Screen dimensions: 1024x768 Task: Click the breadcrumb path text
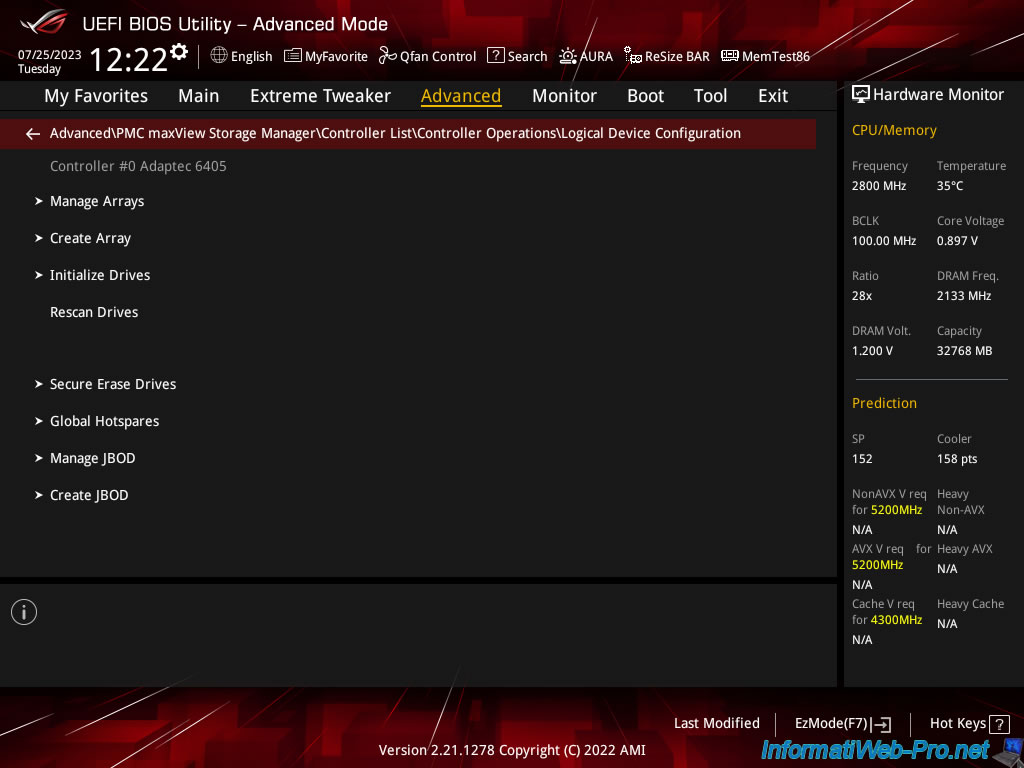[395, 133]
